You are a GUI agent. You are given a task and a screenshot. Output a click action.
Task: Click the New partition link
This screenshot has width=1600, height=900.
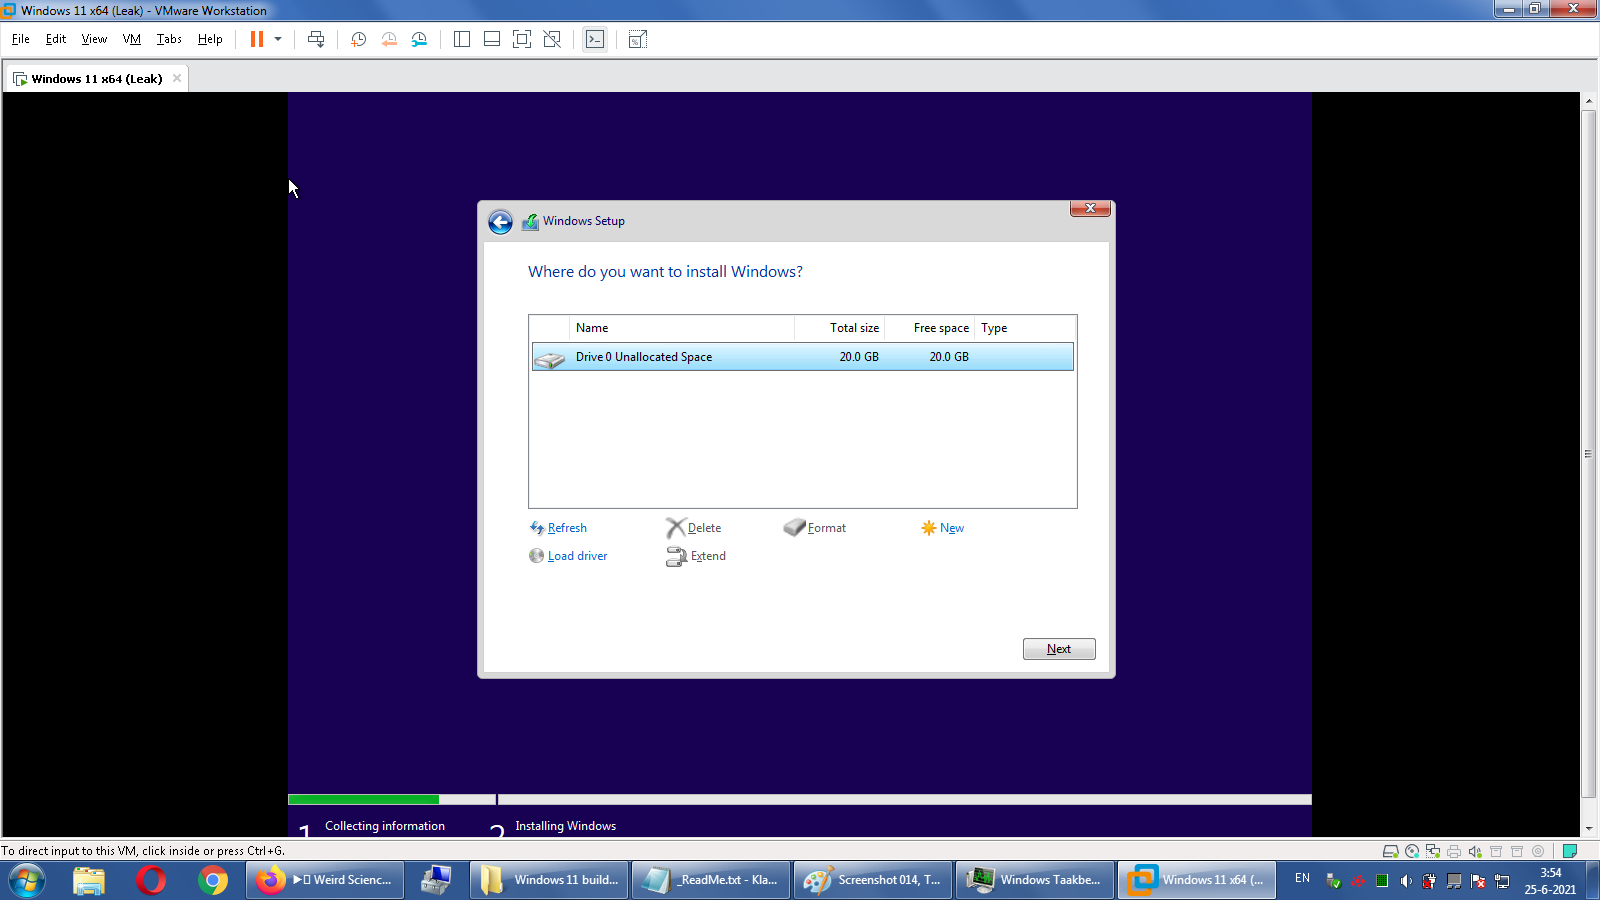[951, 528]
